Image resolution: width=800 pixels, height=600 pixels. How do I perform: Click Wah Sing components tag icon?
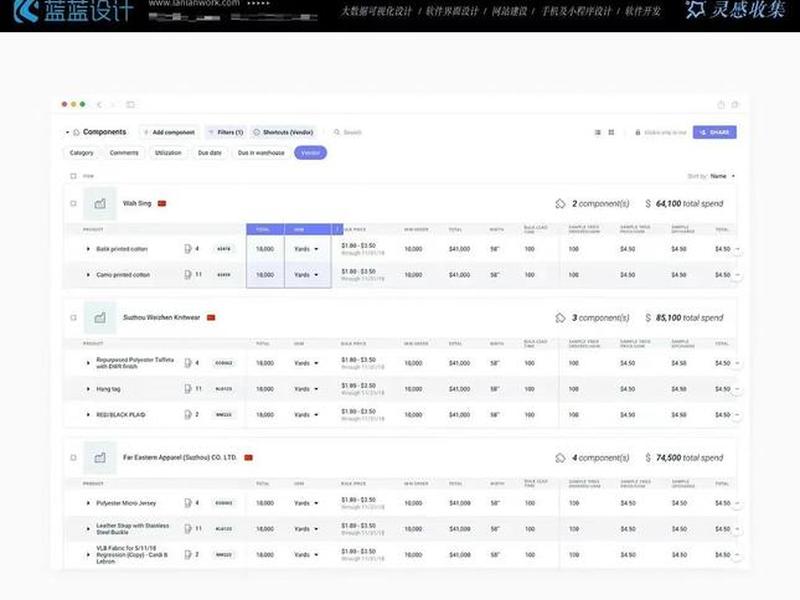point(560,204)
